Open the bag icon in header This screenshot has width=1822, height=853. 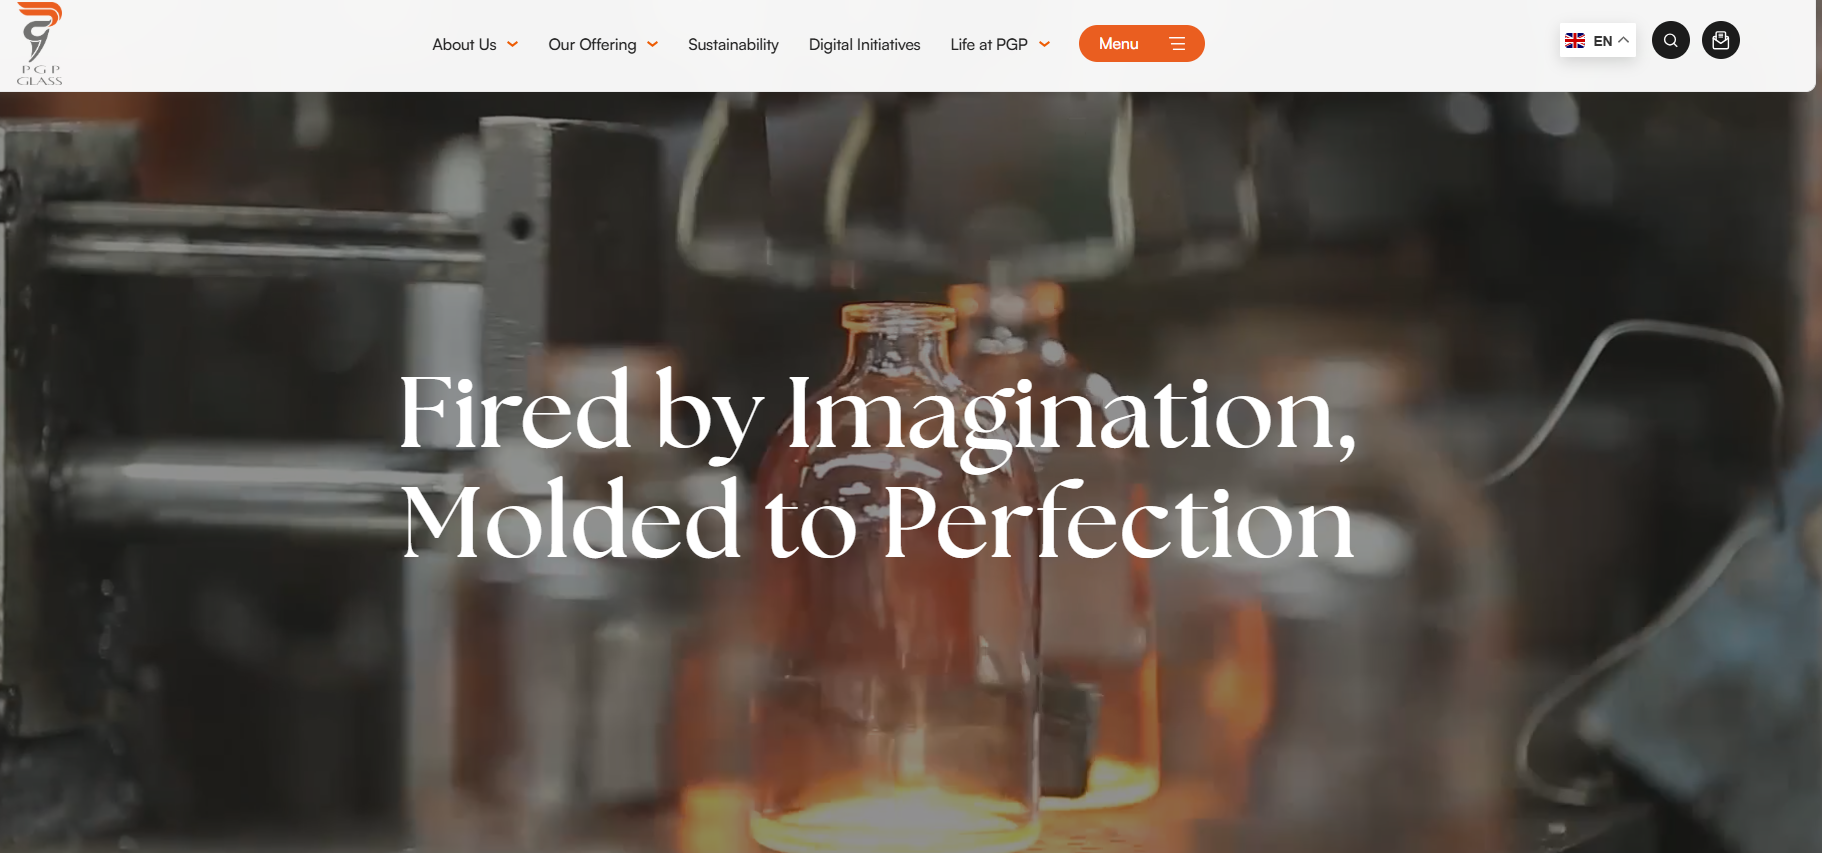point(1720,41)
